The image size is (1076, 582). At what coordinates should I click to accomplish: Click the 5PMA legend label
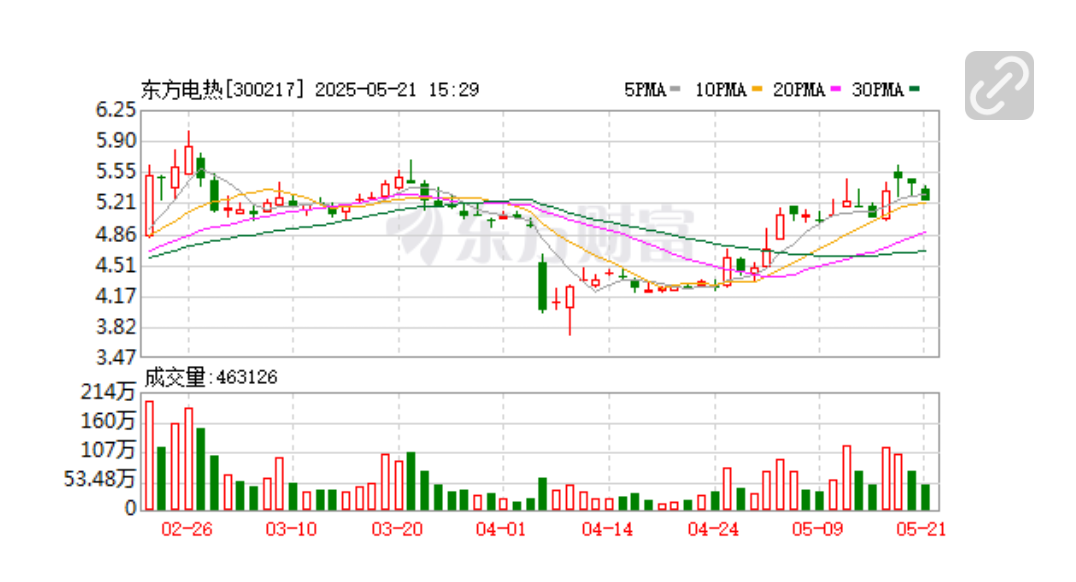click(644, 90)
